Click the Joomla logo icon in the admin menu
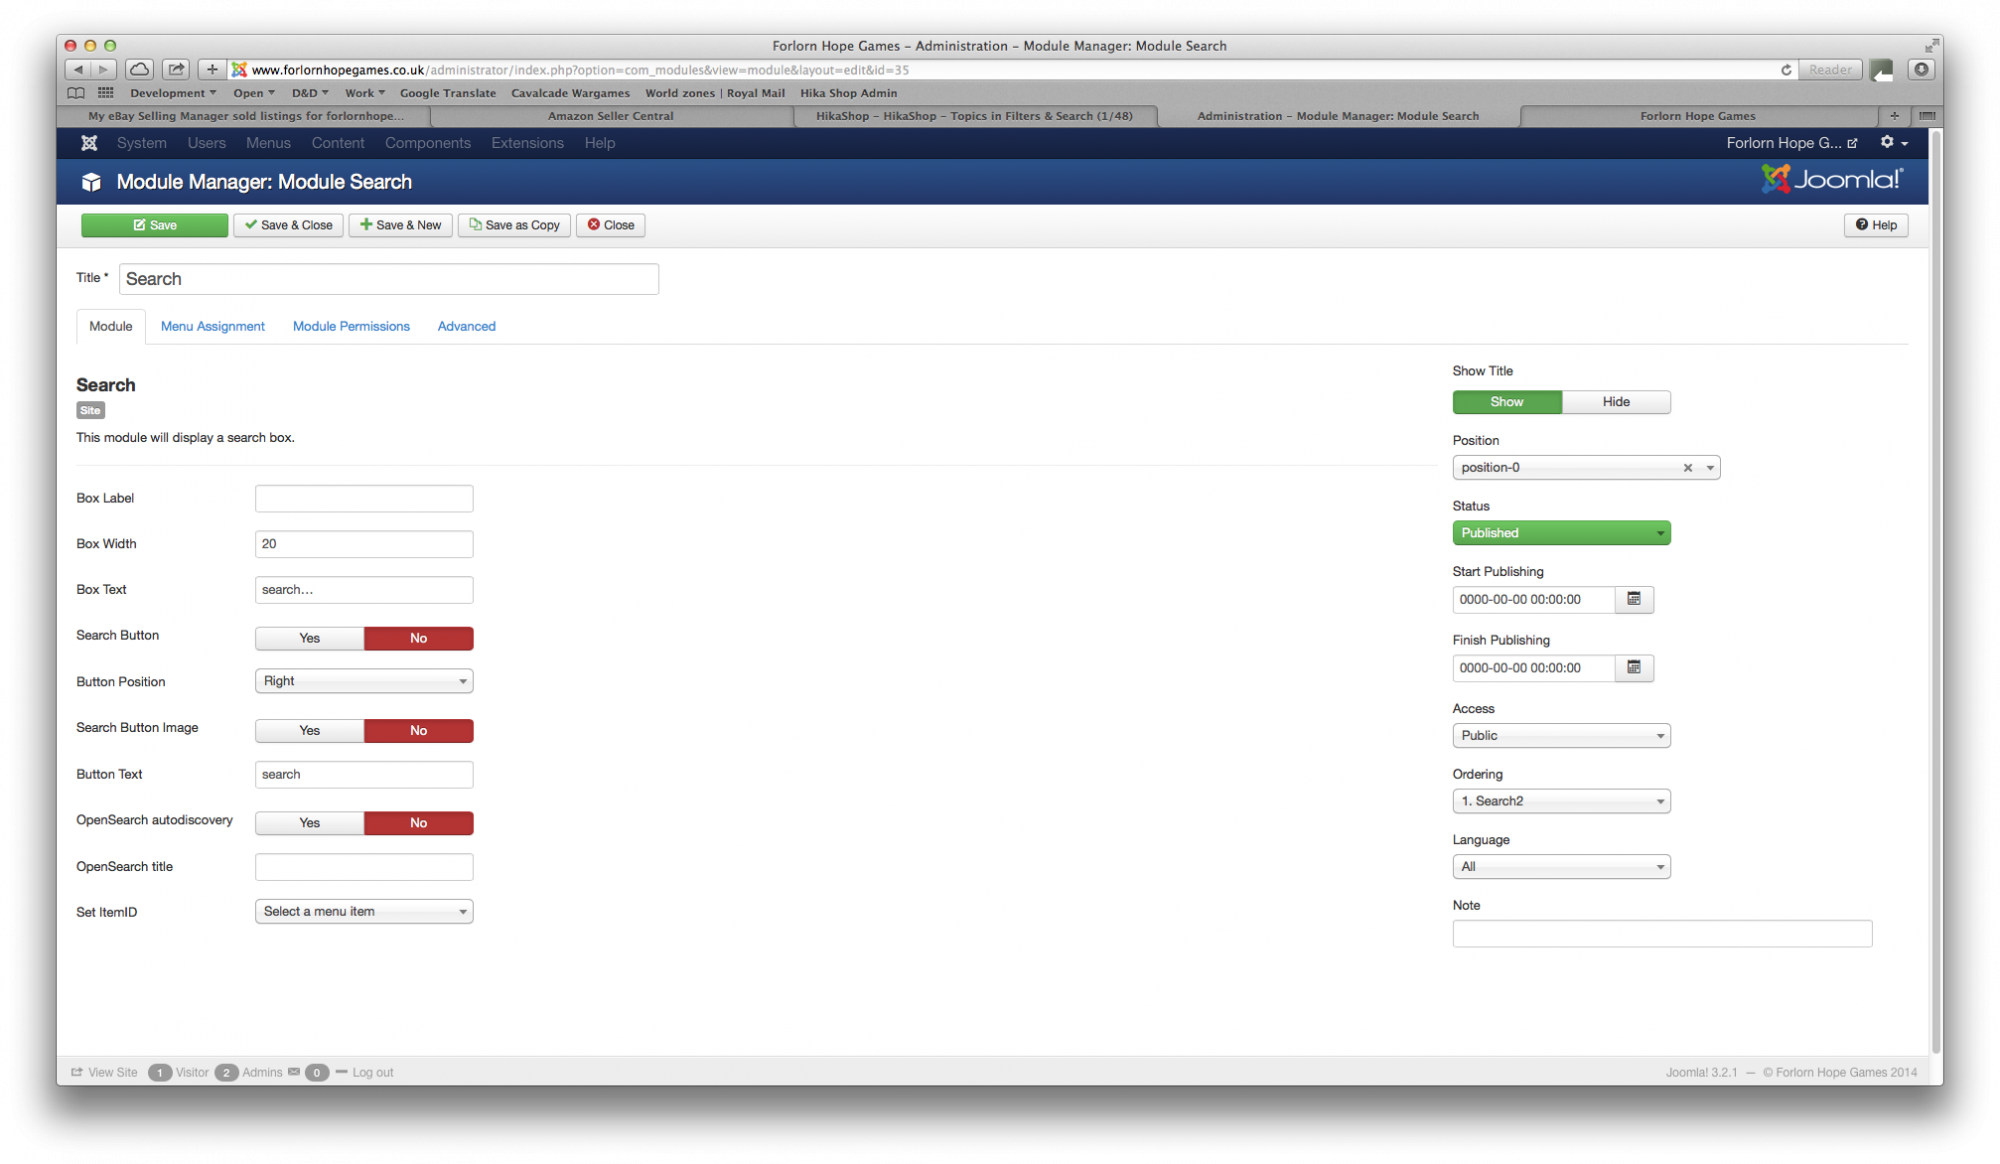The image size is (2000, 1164). [x=89, y=143]
